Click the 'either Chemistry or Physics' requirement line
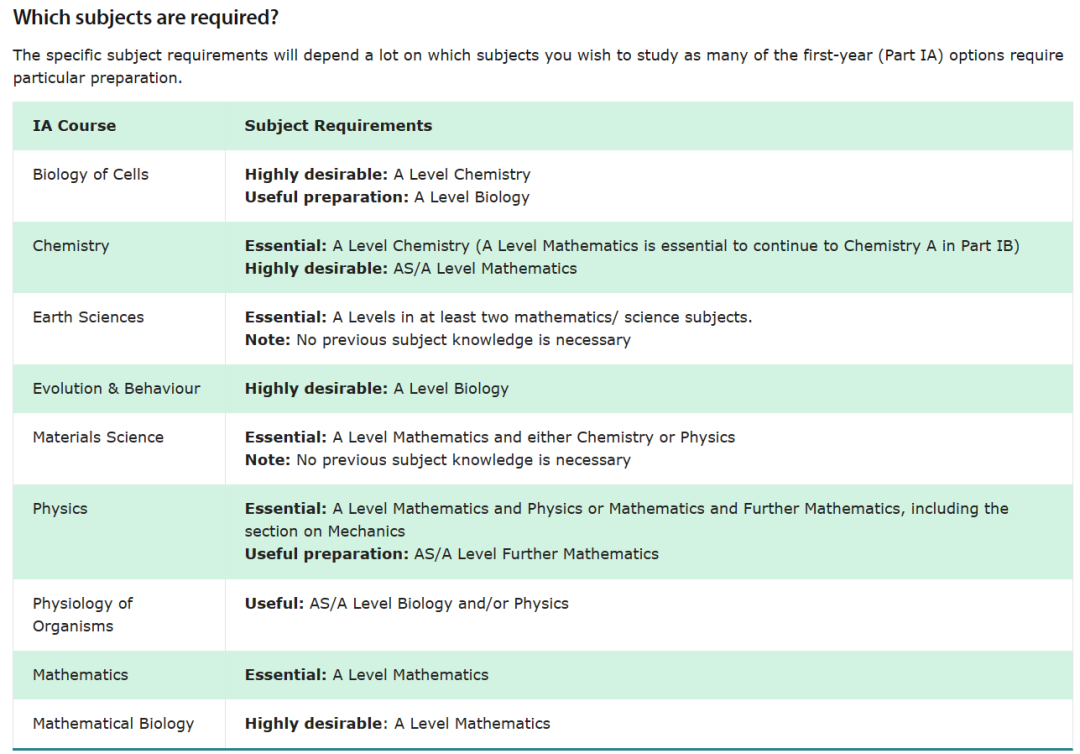Viewport: 1080px width, 754px height. click(489, 437)
